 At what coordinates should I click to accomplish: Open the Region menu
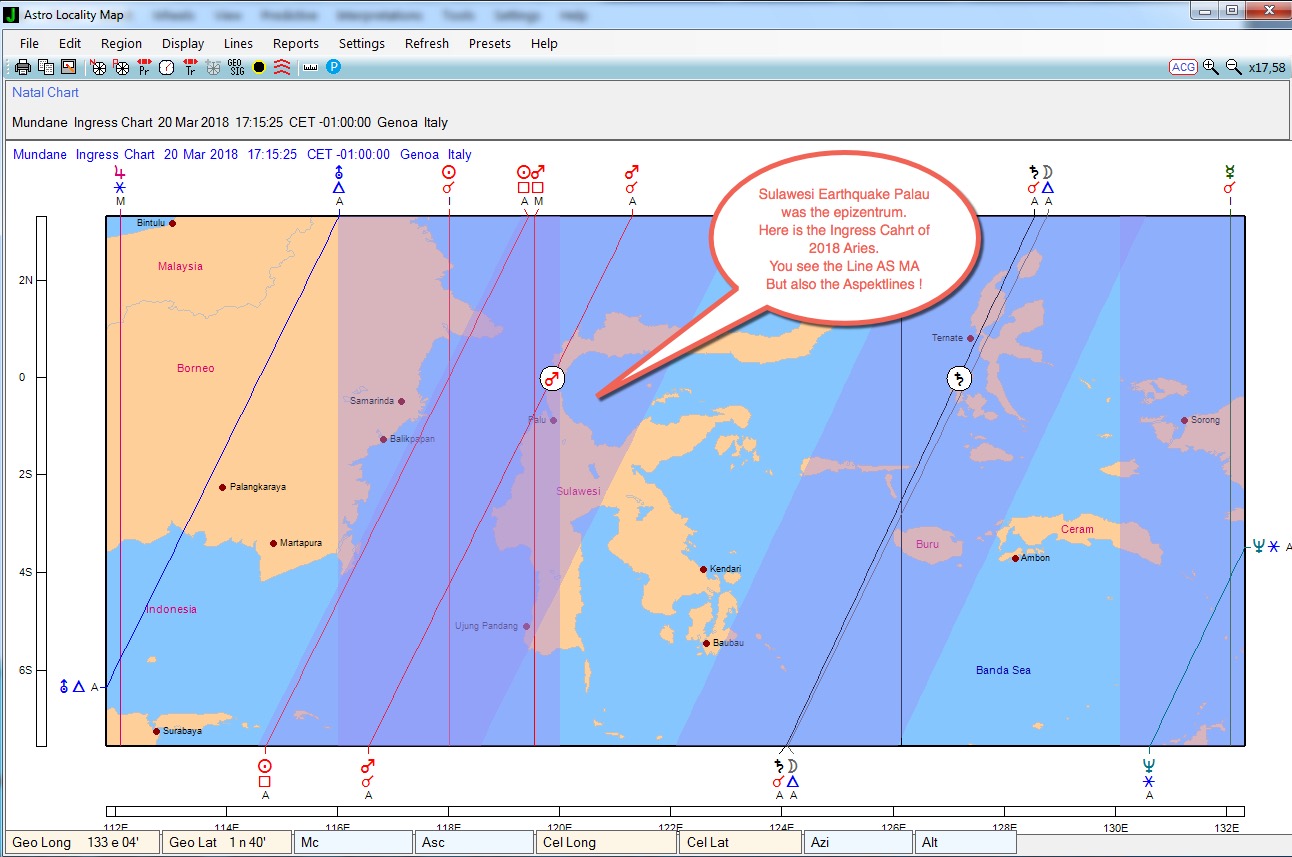121,43
